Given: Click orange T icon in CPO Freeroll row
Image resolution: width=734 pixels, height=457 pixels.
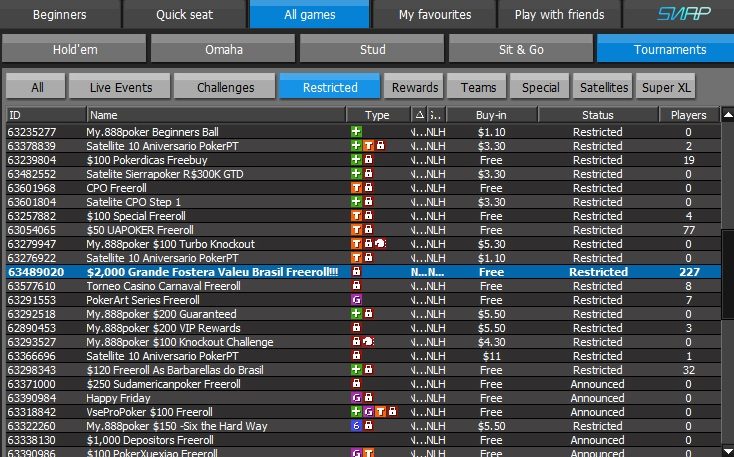Looking at the screenshot, I should [356, 188].
